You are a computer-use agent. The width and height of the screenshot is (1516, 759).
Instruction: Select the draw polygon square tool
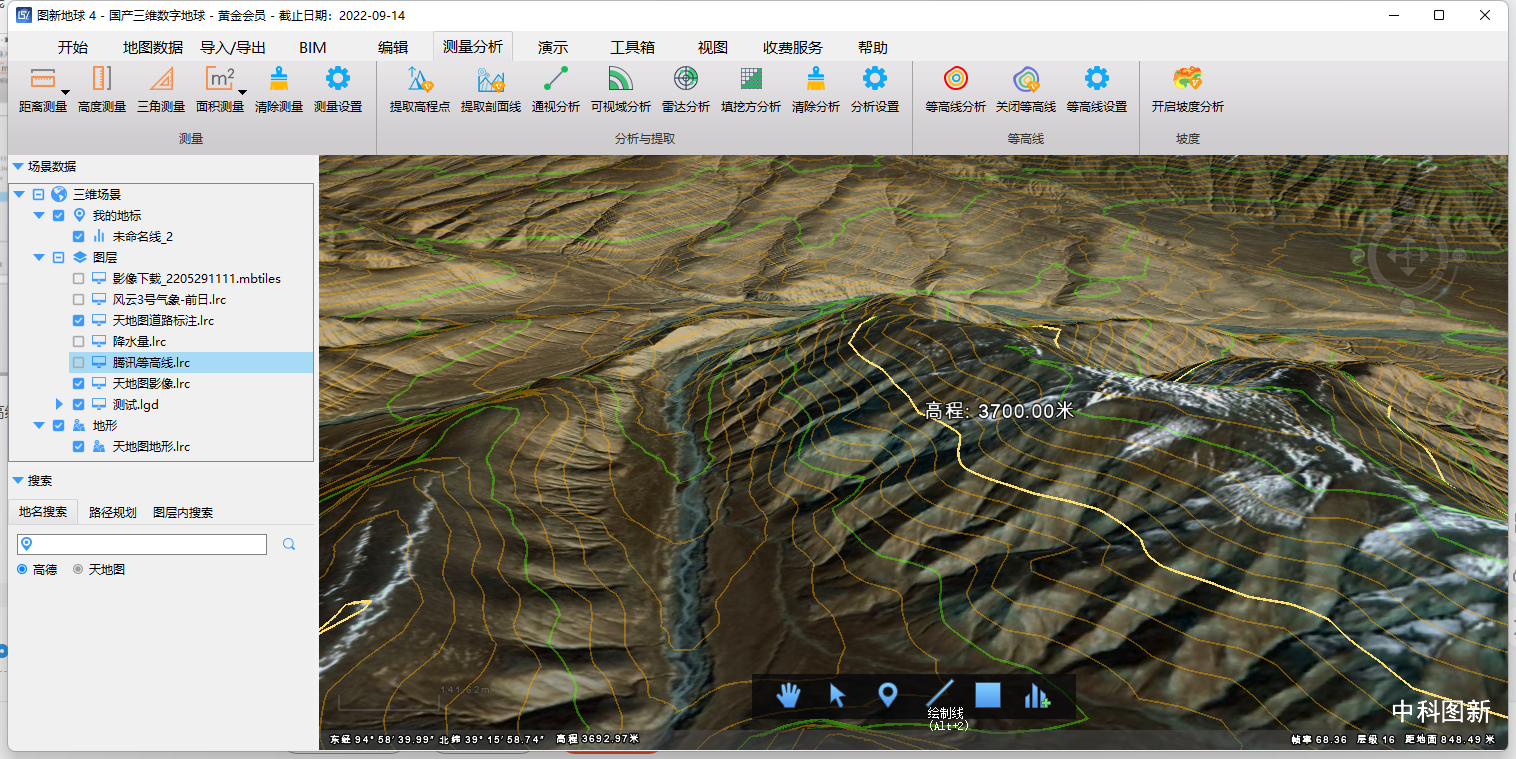988,695
